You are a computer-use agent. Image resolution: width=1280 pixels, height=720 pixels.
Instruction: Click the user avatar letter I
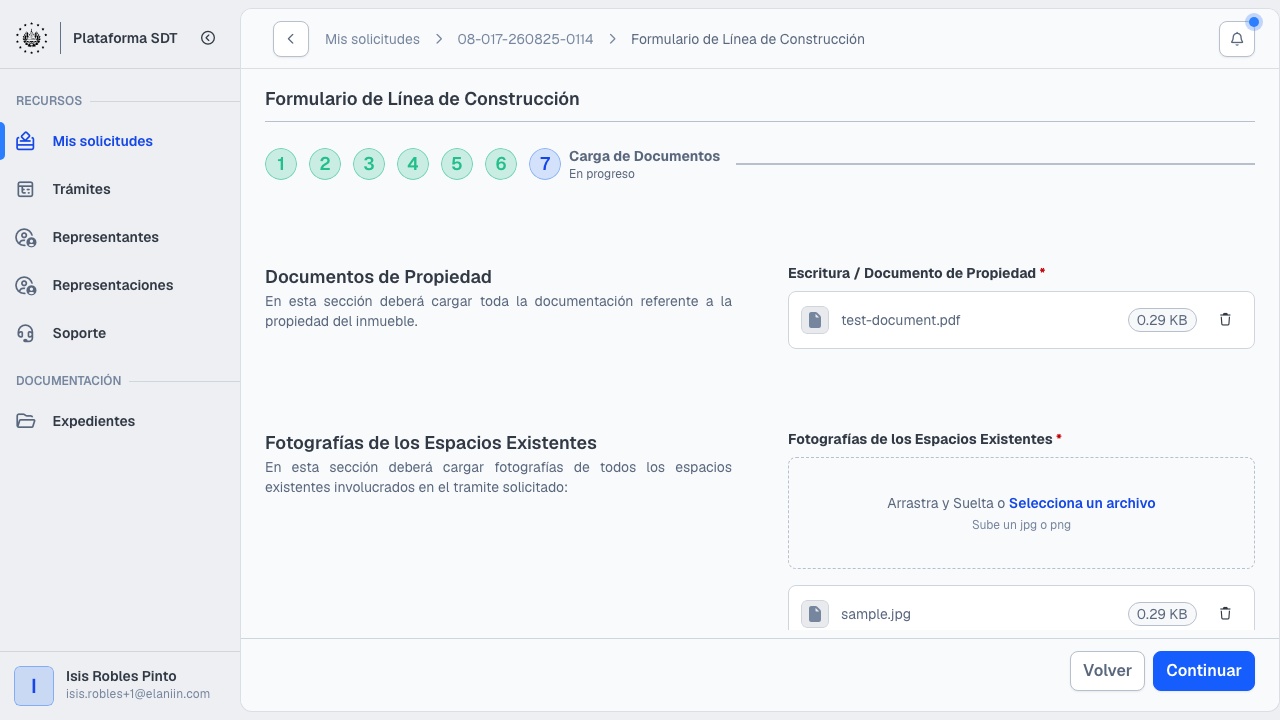pyautogui.click(x=34, y=686)
